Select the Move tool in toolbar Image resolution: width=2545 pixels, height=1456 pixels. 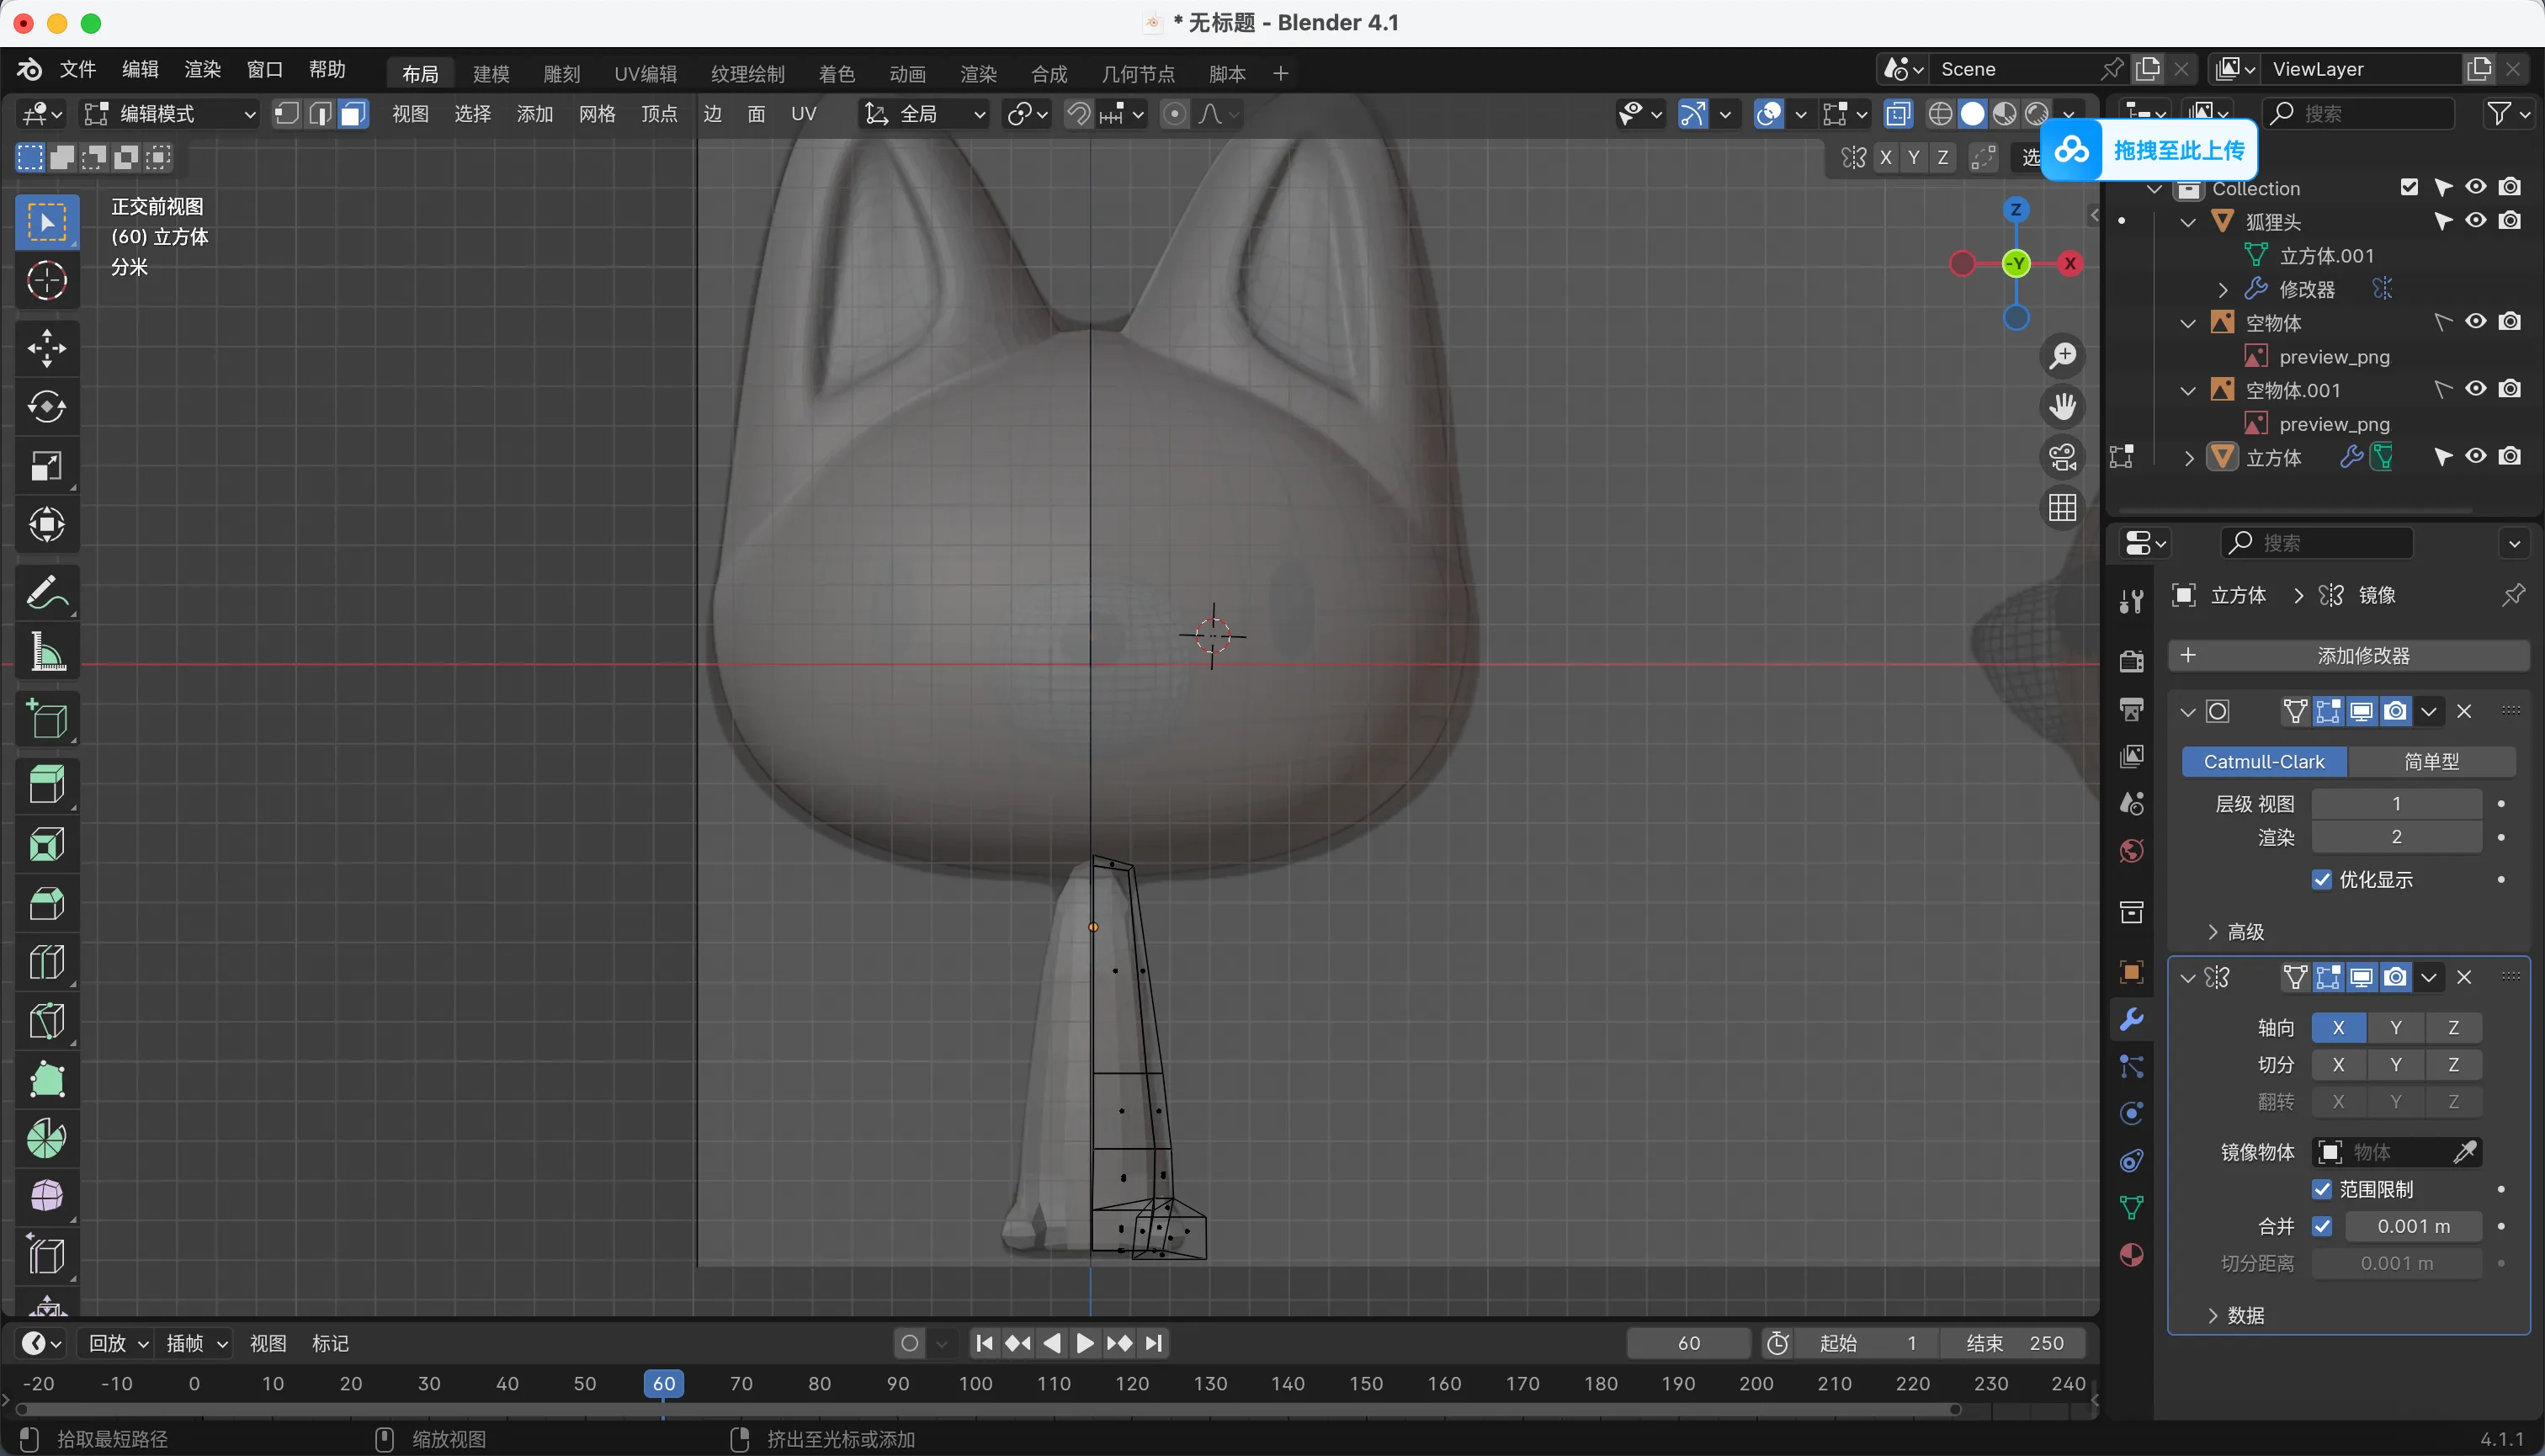click(46, 348)
